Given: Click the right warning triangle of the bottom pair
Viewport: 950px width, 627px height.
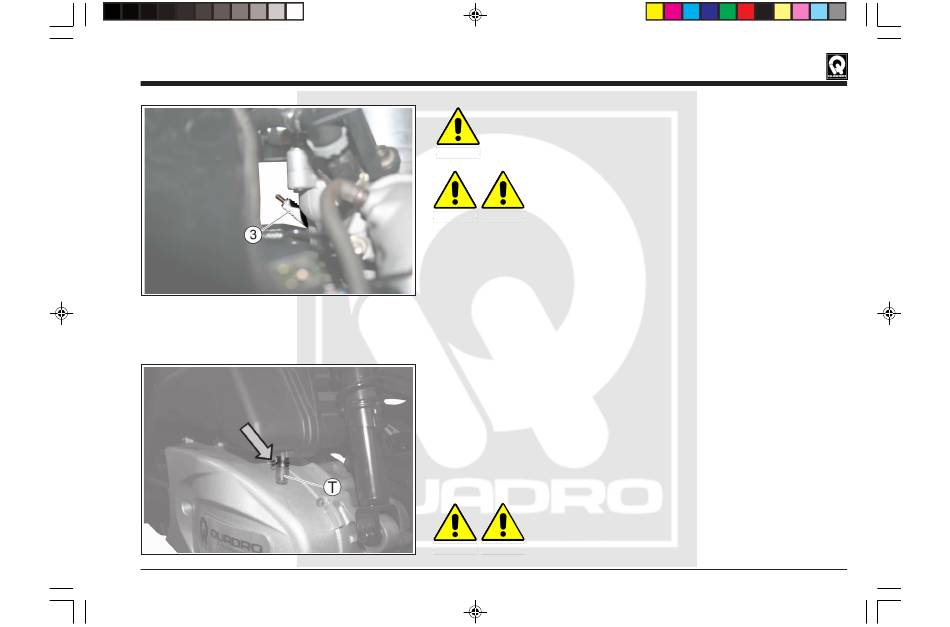Looking at the screenshot, I should [503, 522].
